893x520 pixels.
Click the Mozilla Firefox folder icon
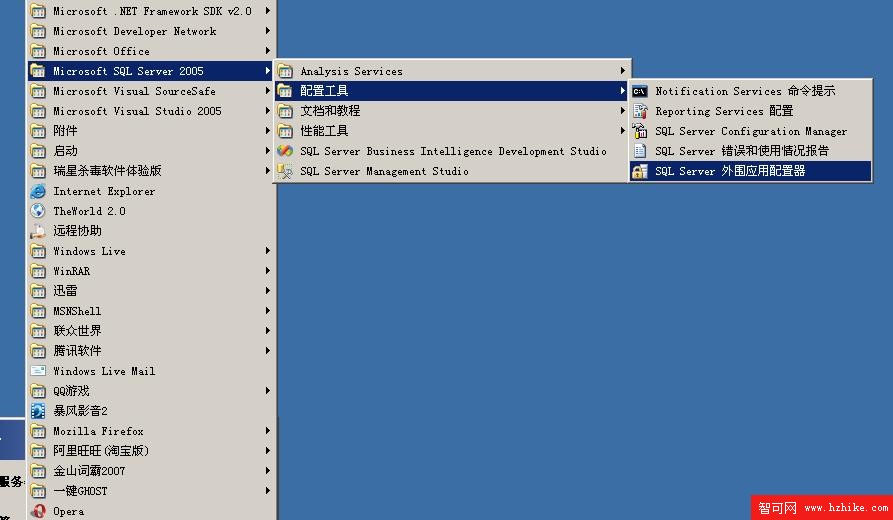(x=38, y=431)
